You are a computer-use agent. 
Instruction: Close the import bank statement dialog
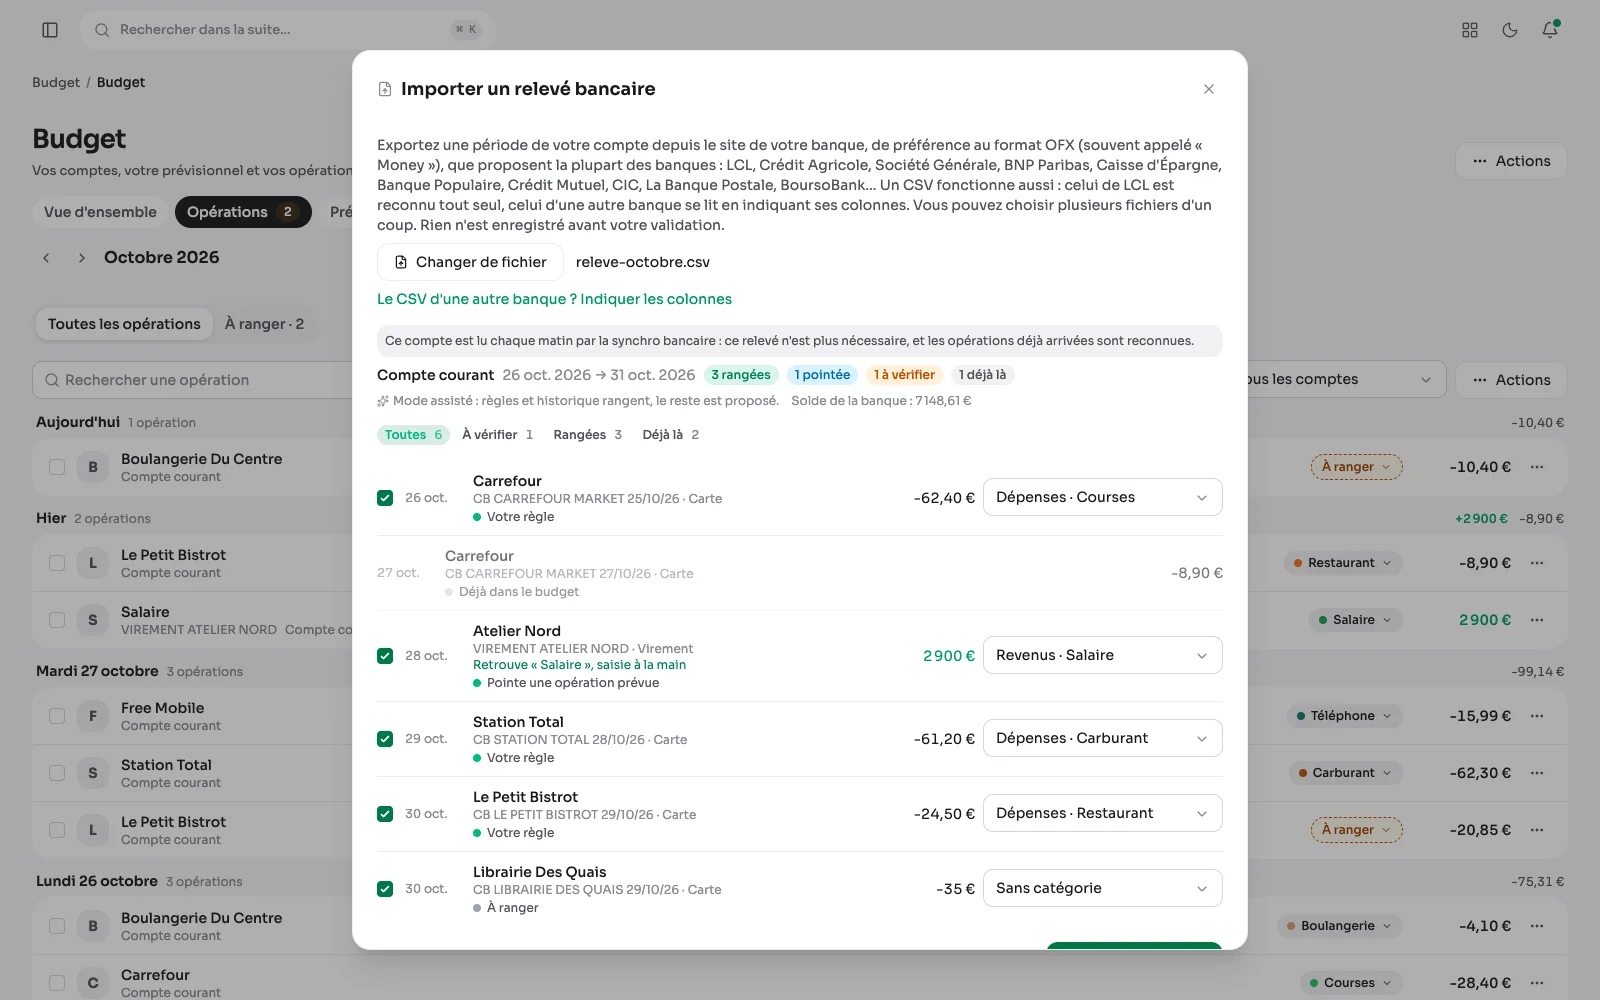click(x=1209, y=89)
